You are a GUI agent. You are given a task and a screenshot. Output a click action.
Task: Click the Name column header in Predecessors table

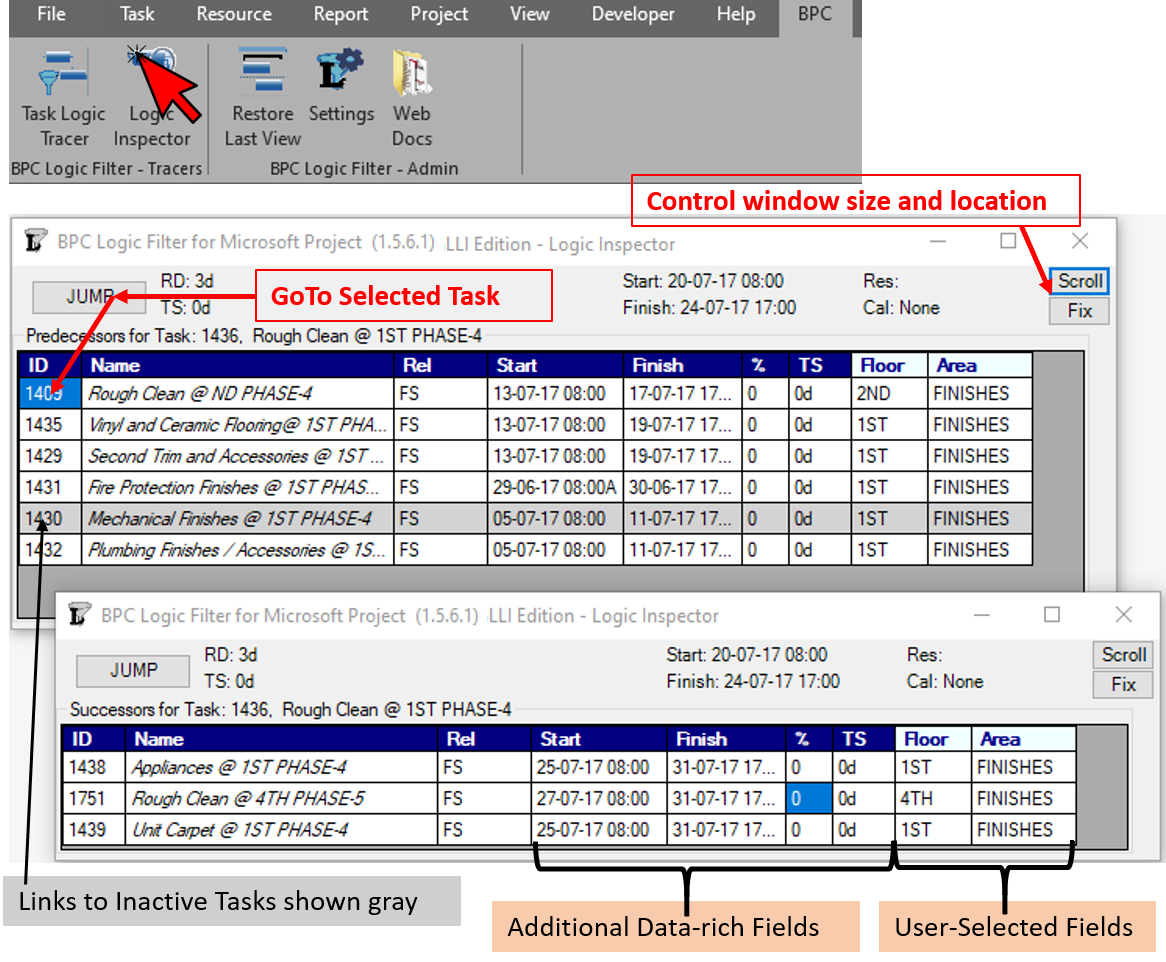(237, 365)
